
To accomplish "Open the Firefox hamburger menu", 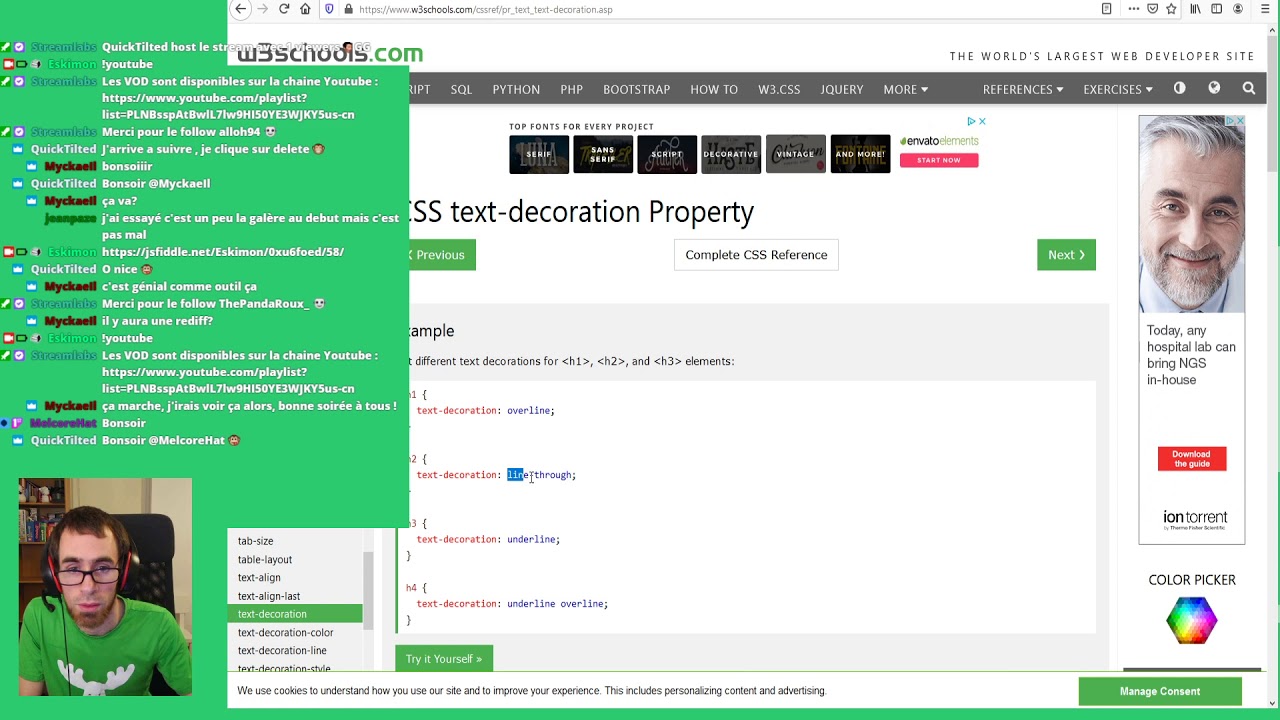I will click(x=1265, y=9).
